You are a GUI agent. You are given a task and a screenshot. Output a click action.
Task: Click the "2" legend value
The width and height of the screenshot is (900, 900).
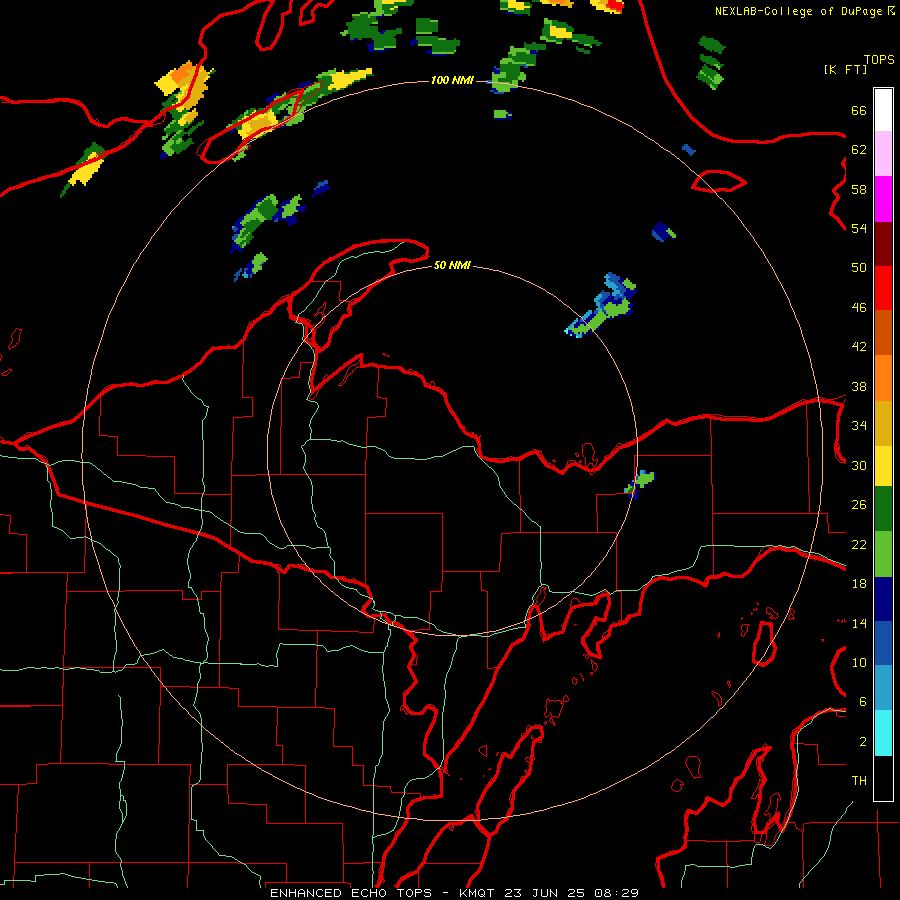tap(863, 742)
